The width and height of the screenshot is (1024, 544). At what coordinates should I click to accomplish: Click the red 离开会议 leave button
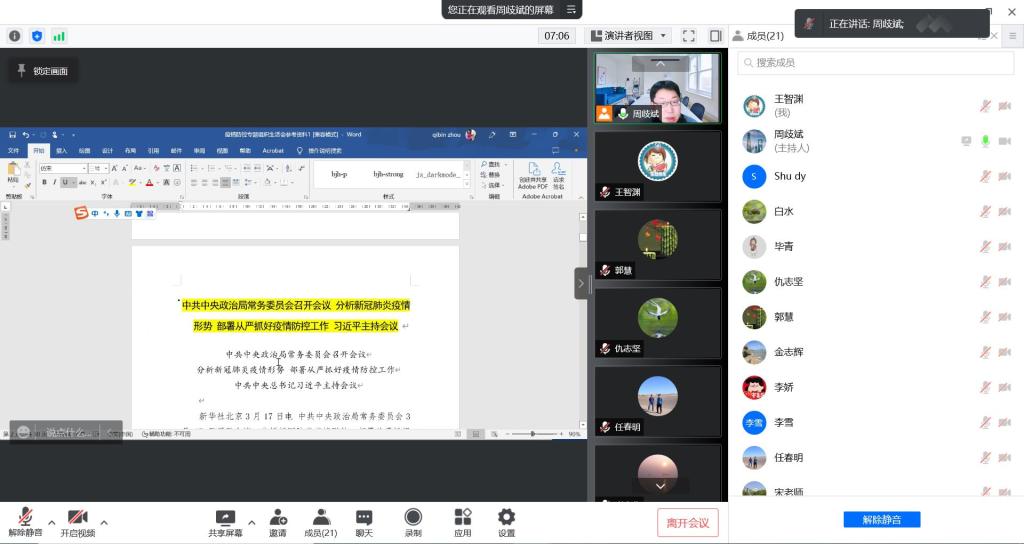point(687,523)
